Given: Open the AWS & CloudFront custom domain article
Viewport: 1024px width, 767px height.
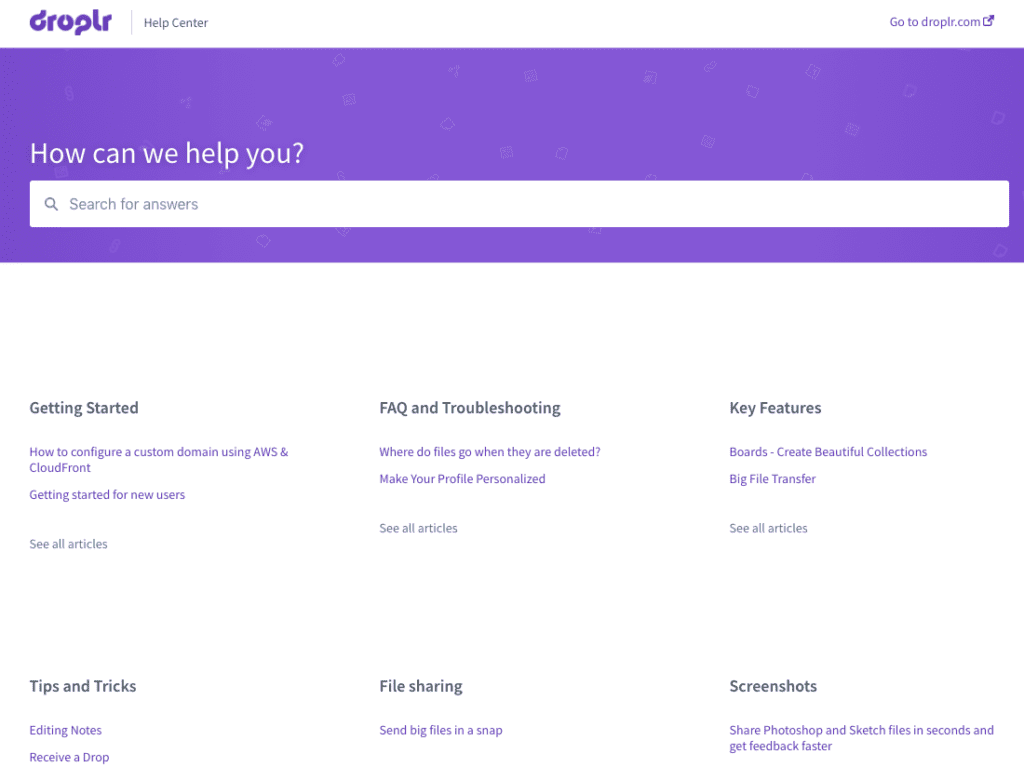Looking at the screenshot, I should coord(159,459).
